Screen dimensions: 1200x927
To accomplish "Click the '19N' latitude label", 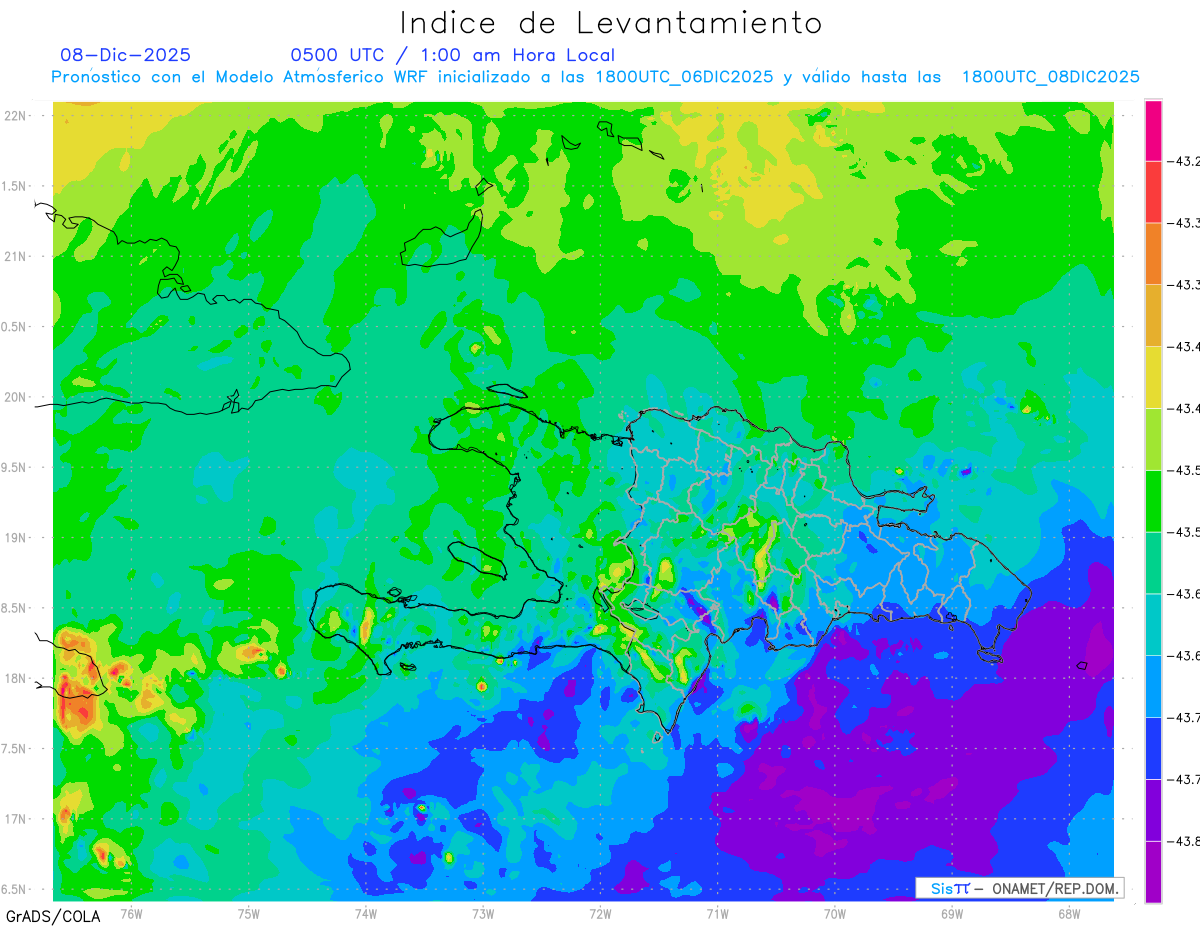I will coord(16,538).
